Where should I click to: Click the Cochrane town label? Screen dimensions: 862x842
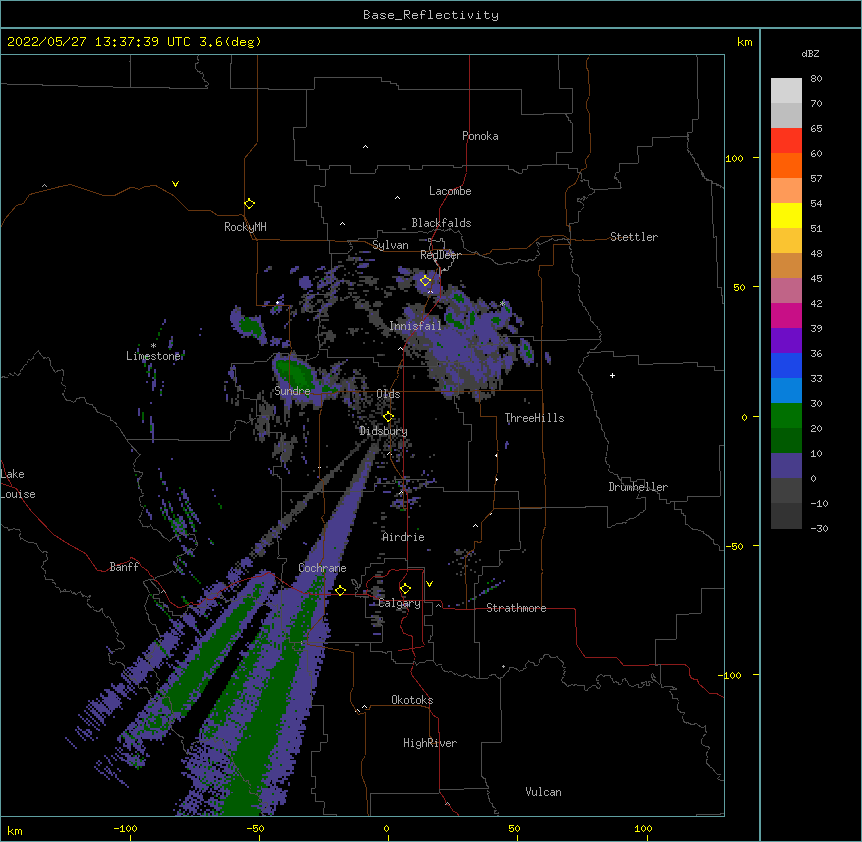click(322, 568)
